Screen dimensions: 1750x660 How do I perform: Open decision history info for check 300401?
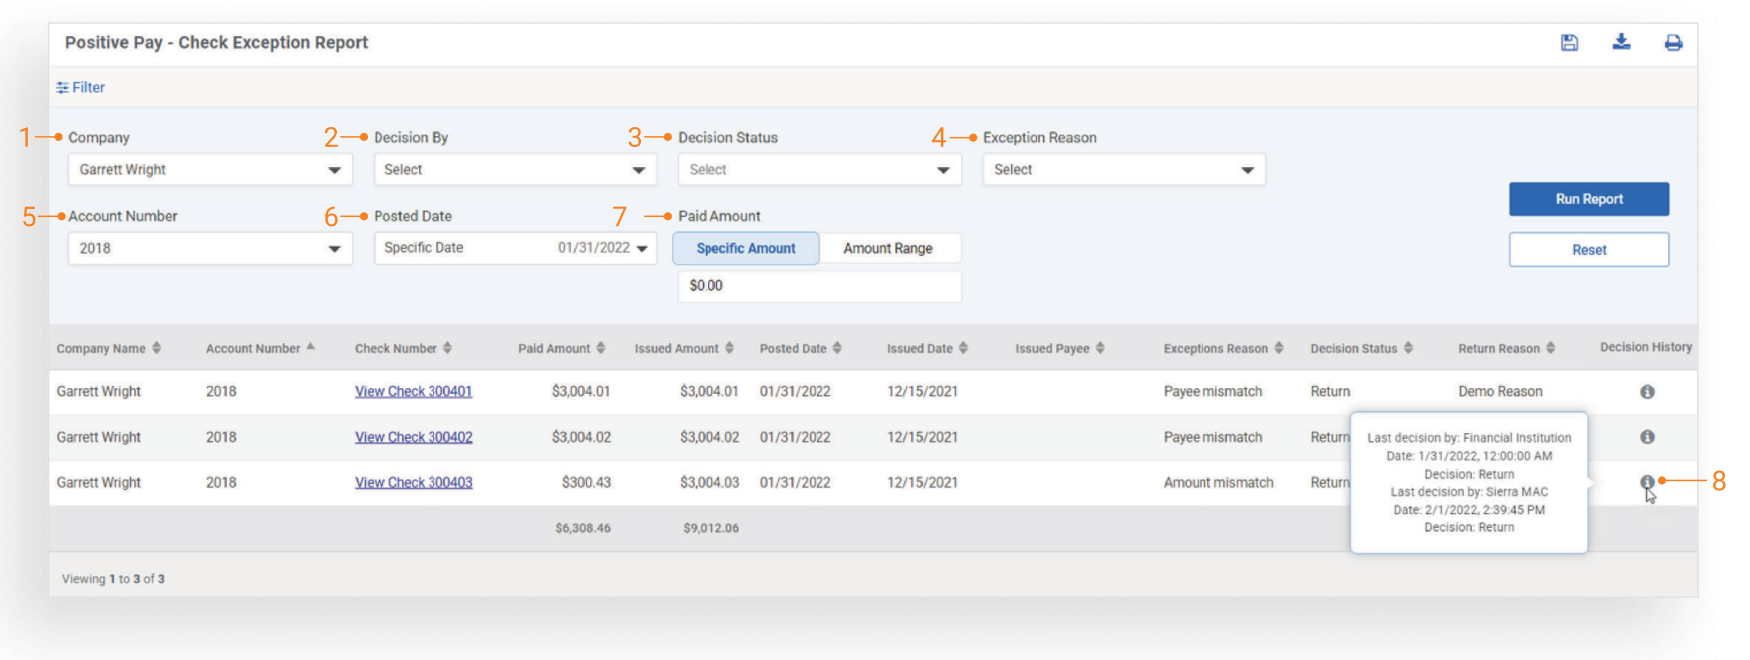(x=1647, y=392)
